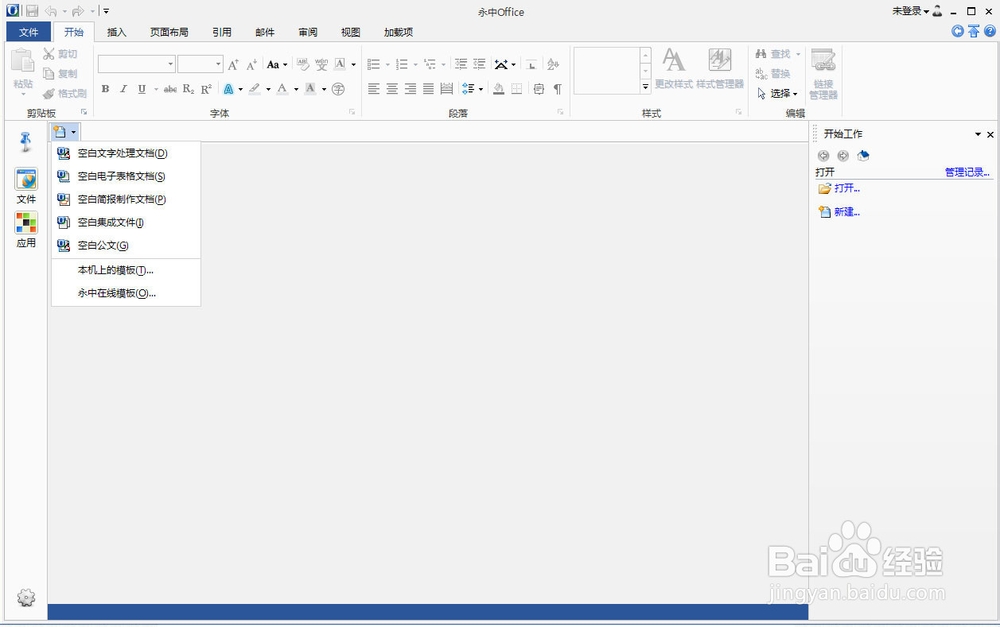Toggle Bold formatting
This screenshot has height=627, width=1000.
pyautogui.click(x=105, y=89)
